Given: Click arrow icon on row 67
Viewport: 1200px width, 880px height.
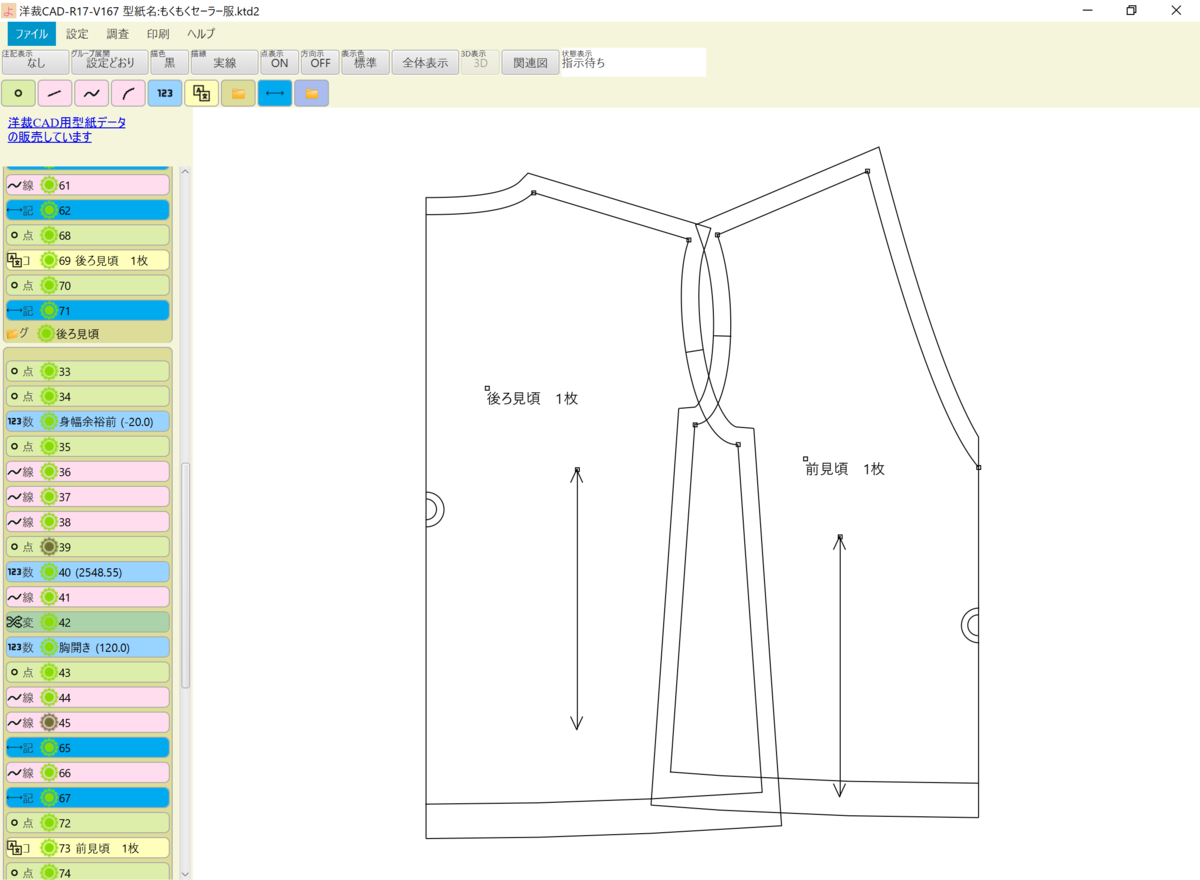Looking at the screenshot, I should coord(14,798).
